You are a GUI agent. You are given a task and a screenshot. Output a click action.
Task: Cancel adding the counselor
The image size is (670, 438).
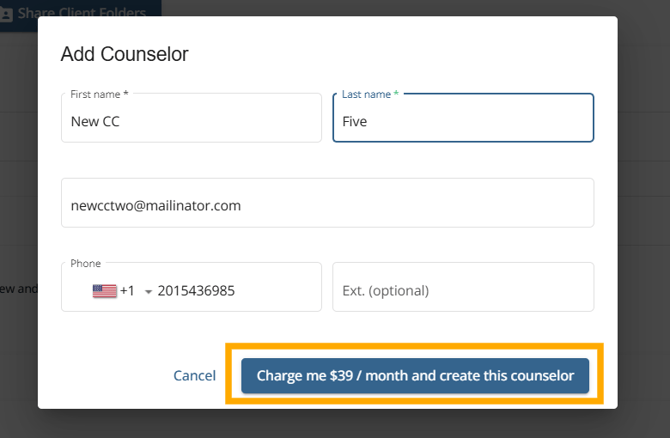(194, 376)
